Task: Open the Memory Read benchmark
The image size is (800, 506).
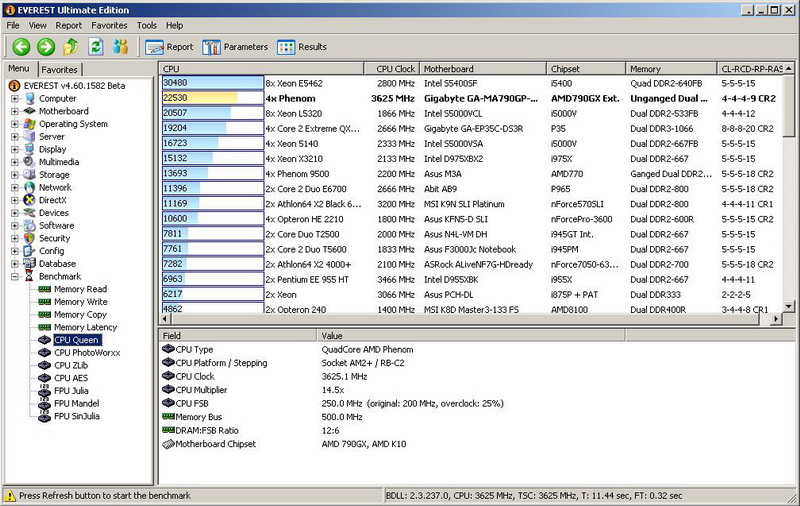Action: pos(80,289)
